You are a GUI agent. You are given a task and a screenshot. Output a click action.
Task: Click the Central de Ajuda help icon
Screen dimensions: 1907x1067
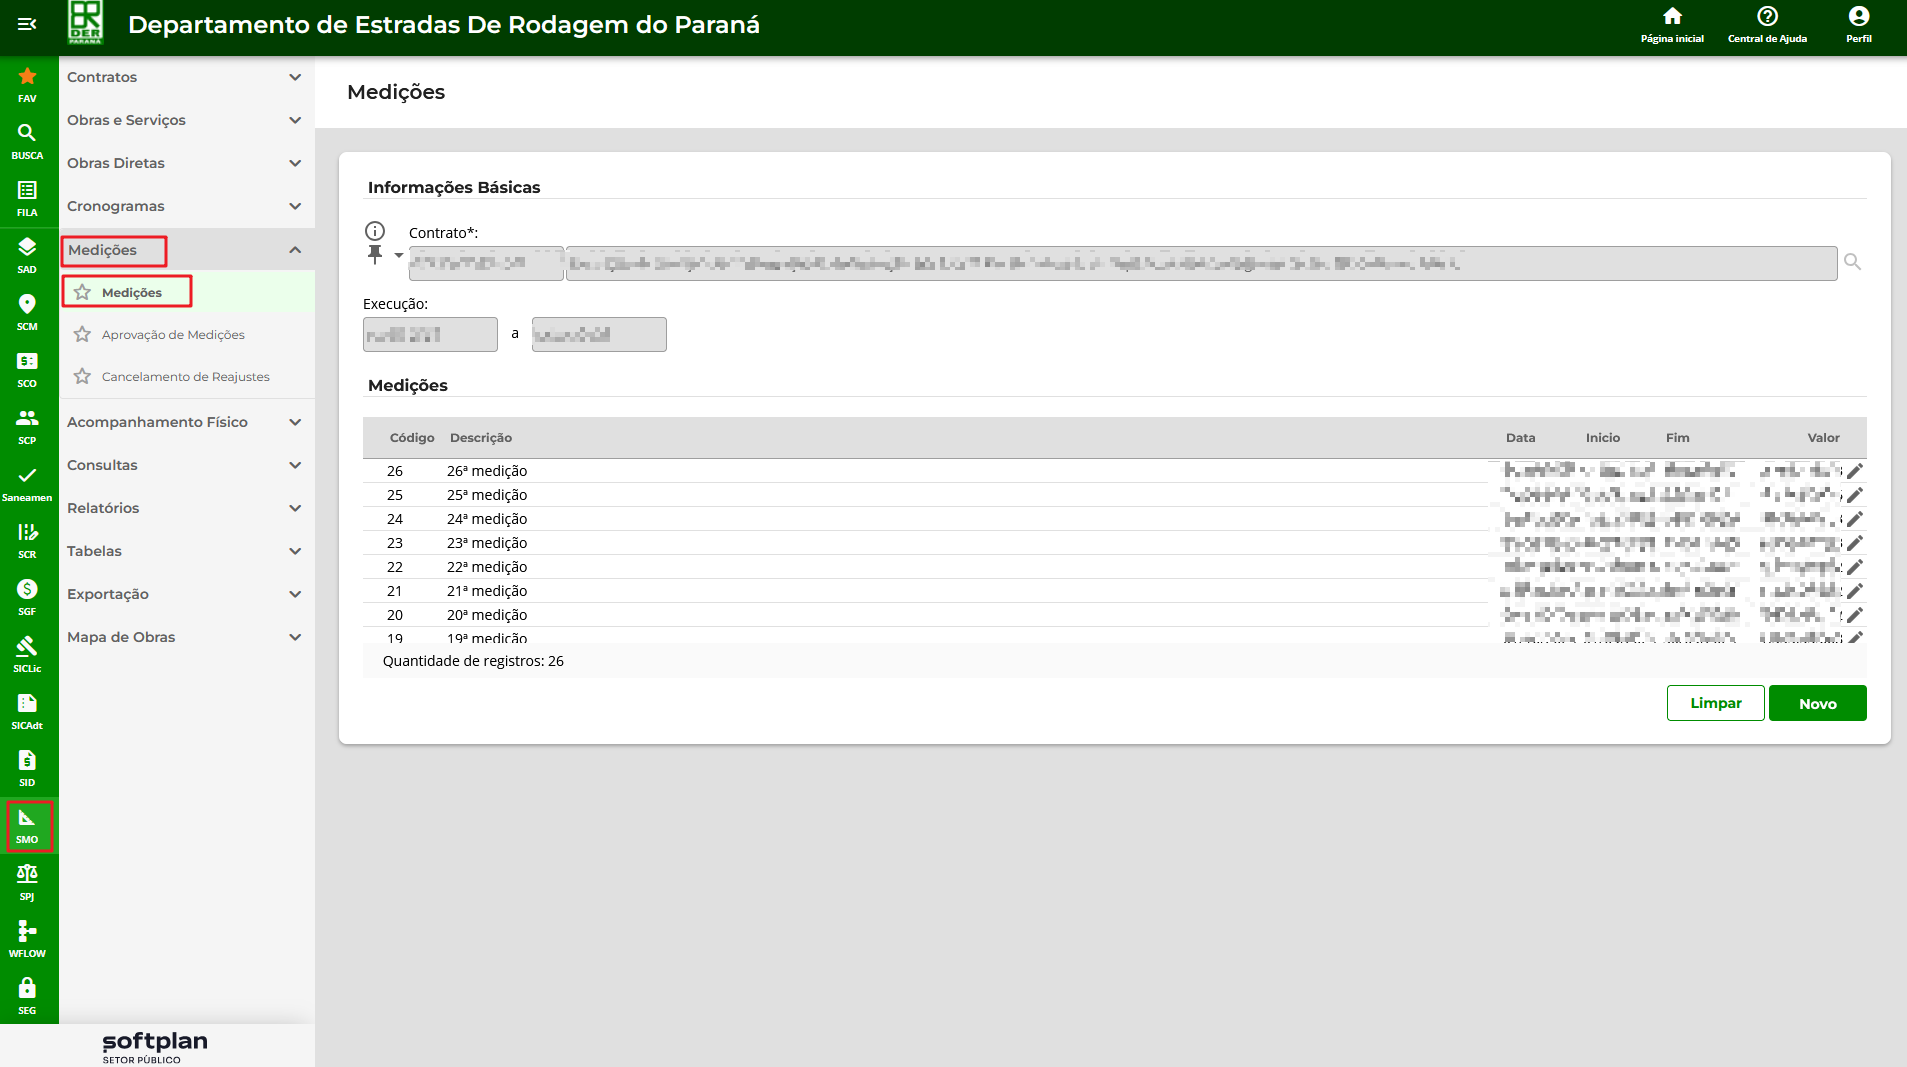[x=1766, y=24]
